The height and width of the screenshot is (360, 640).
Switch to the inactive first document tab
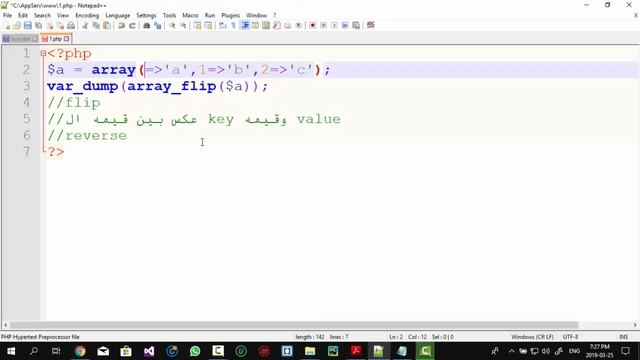(x=20, y=39)
